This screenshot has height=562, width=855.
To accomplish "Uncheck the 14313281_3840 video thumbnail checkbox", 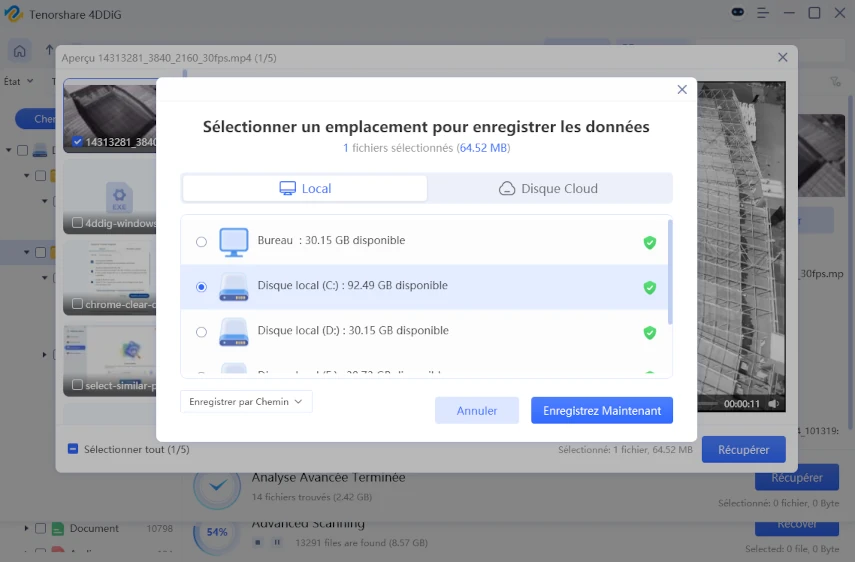I will 77,142.
